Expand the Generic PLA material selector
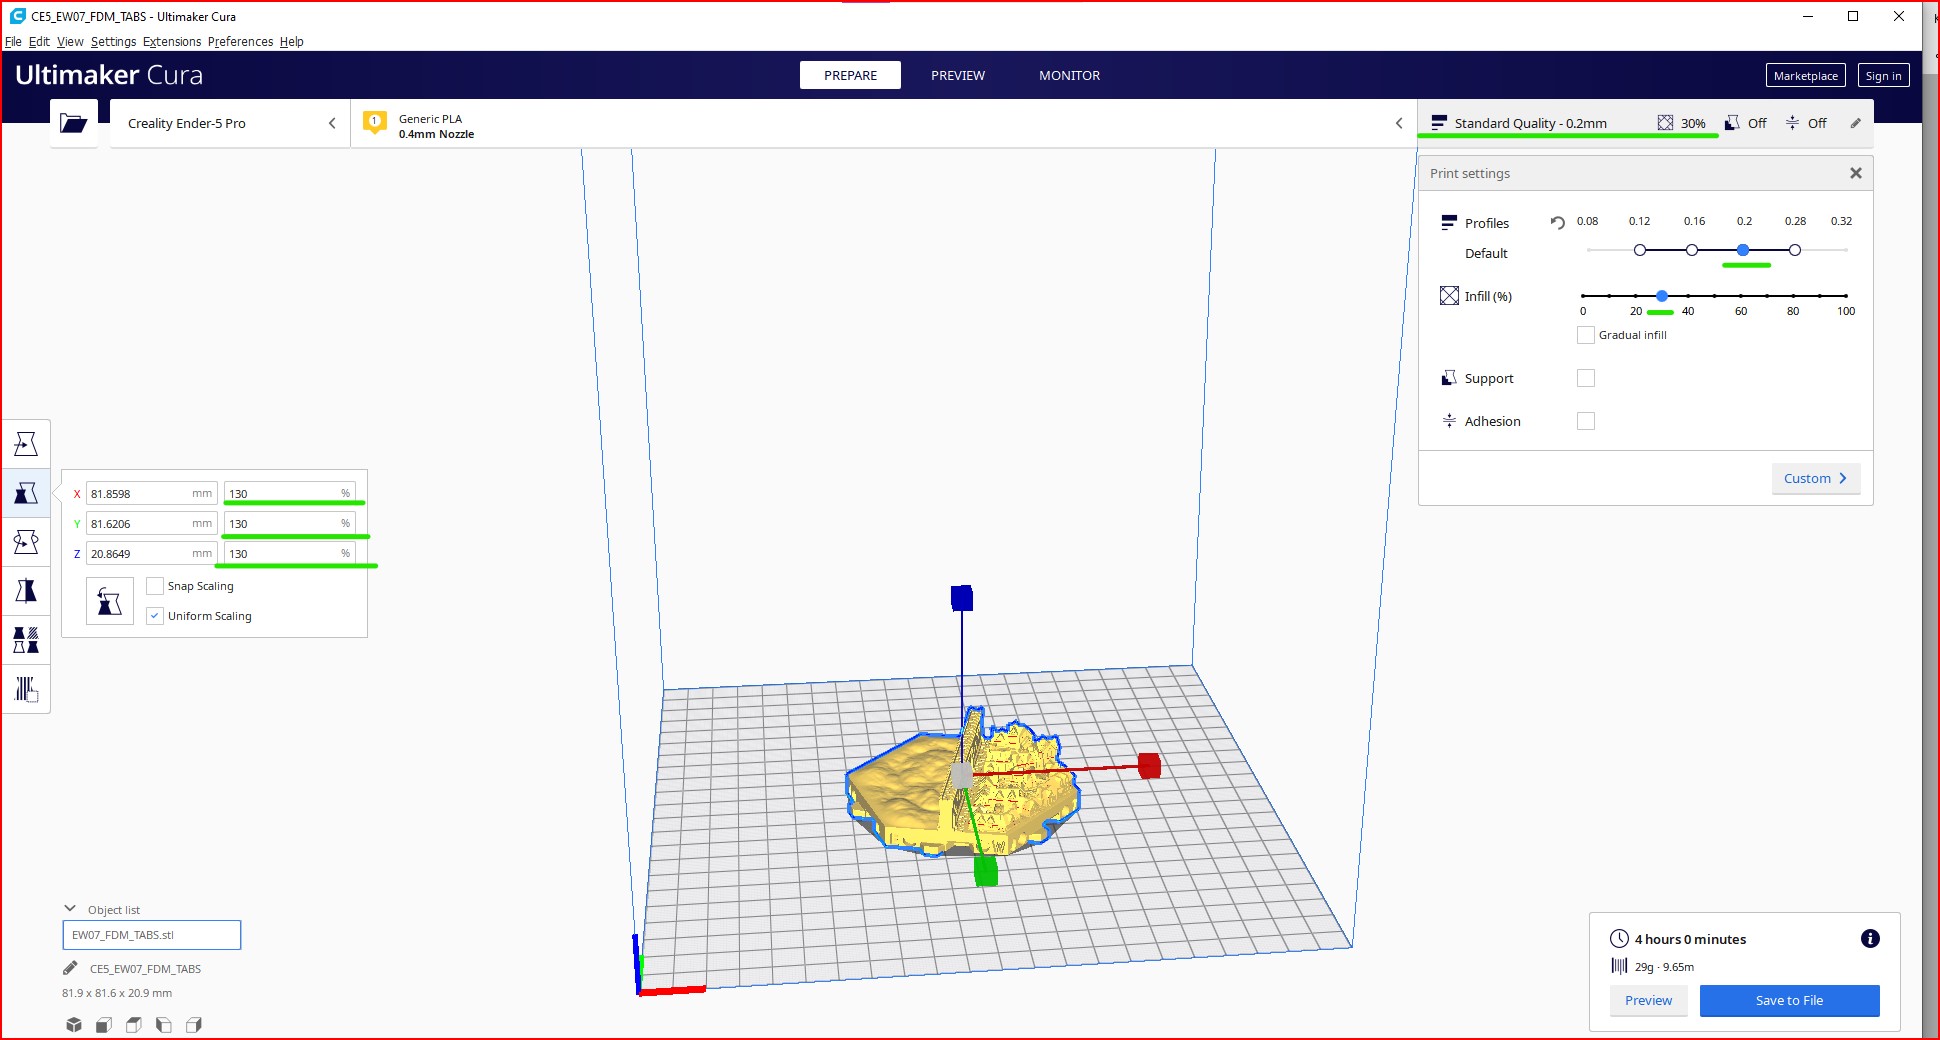The height and width of the screenshot is (1040, 1940). click(884, 123)
